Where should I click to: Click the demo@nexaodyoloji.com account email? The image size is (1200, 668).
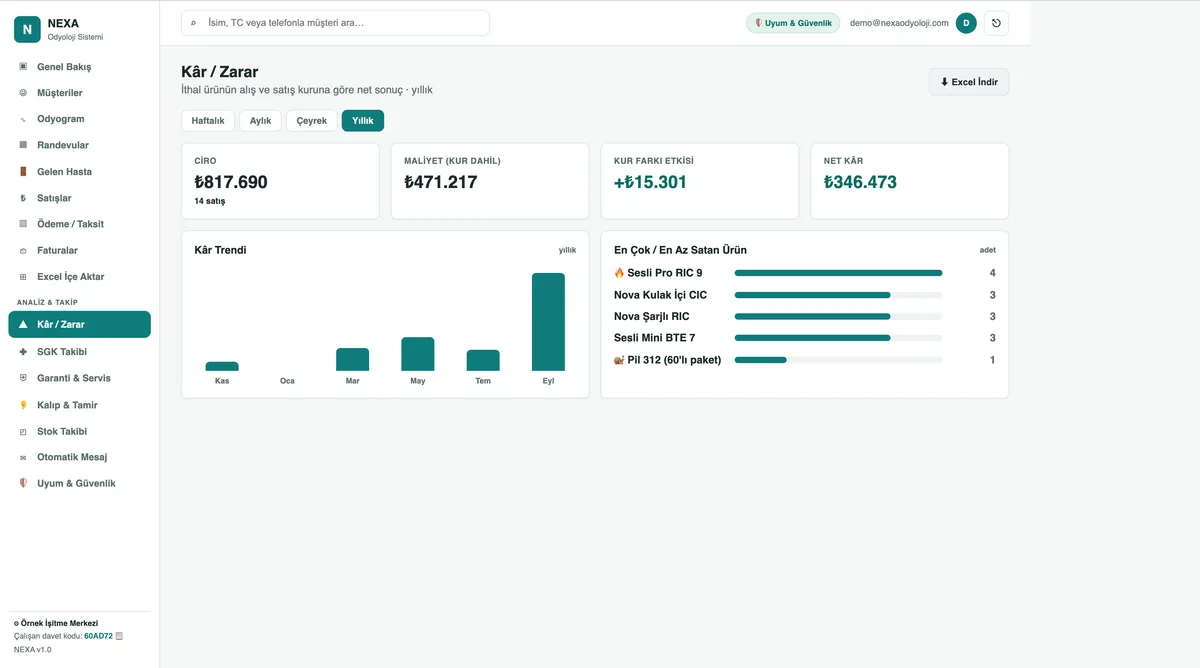pyautogui.click(x=899, y=23)
